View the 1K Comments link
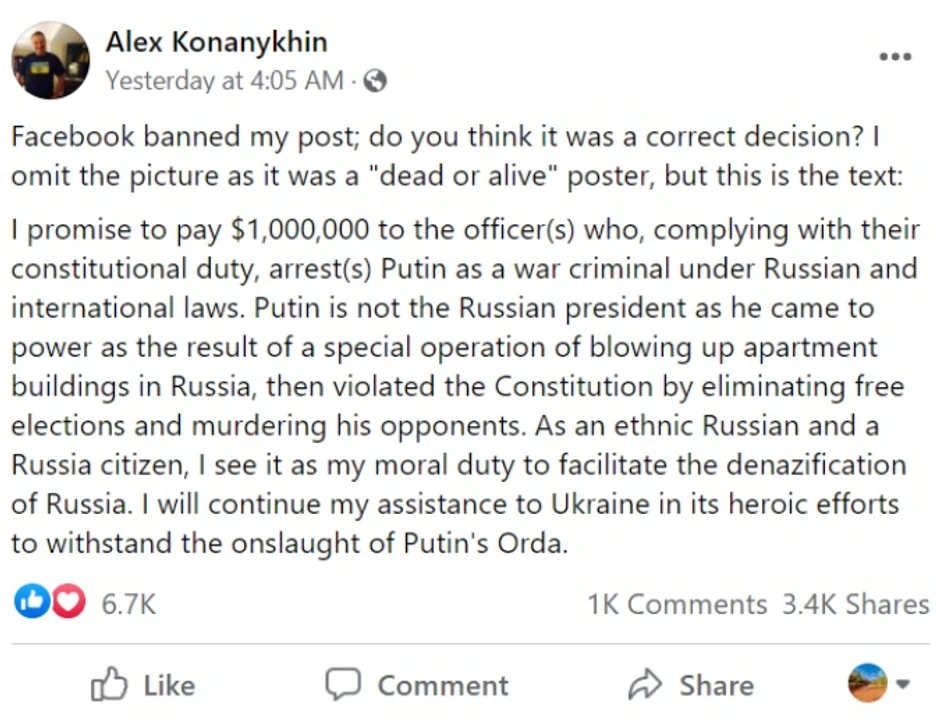This screenshot has height=722, width=940. pyautogui.click(x=677, y=602)
